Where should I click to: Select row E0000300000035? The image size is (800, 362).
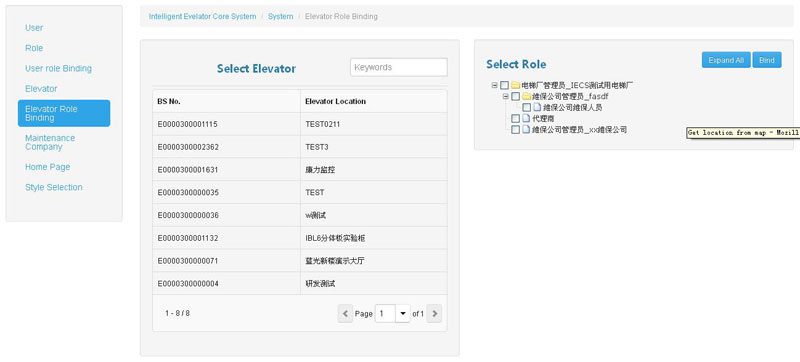point(300,193)
